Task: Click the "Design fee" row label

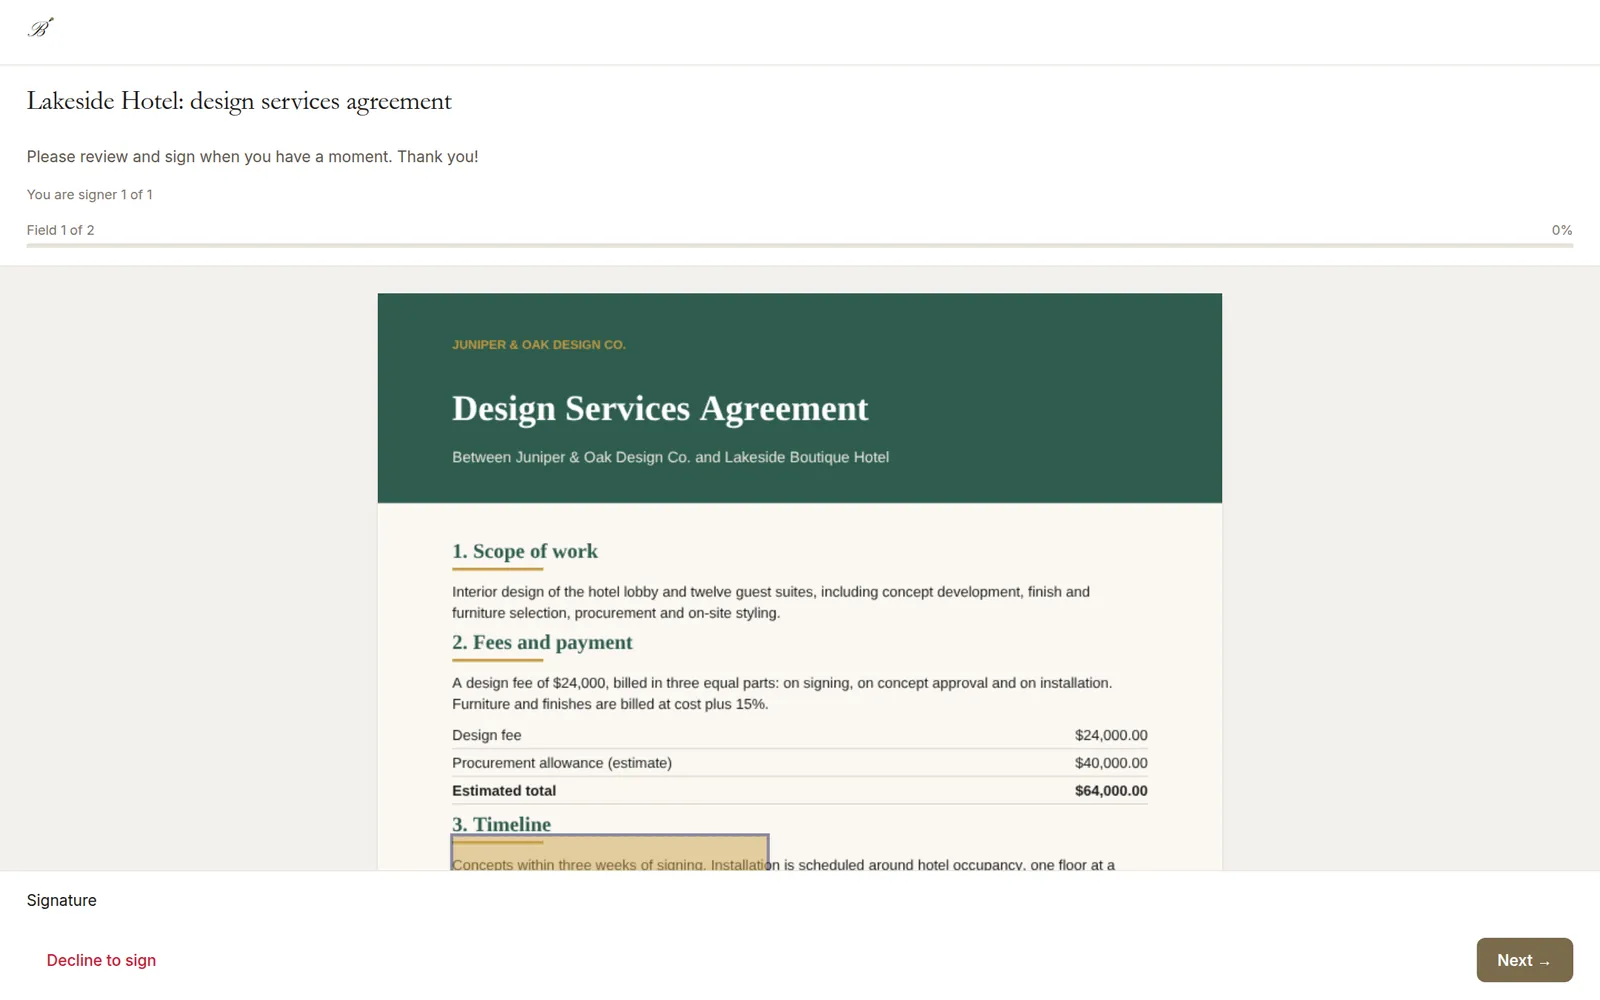Action: click(x=487, y=735)
